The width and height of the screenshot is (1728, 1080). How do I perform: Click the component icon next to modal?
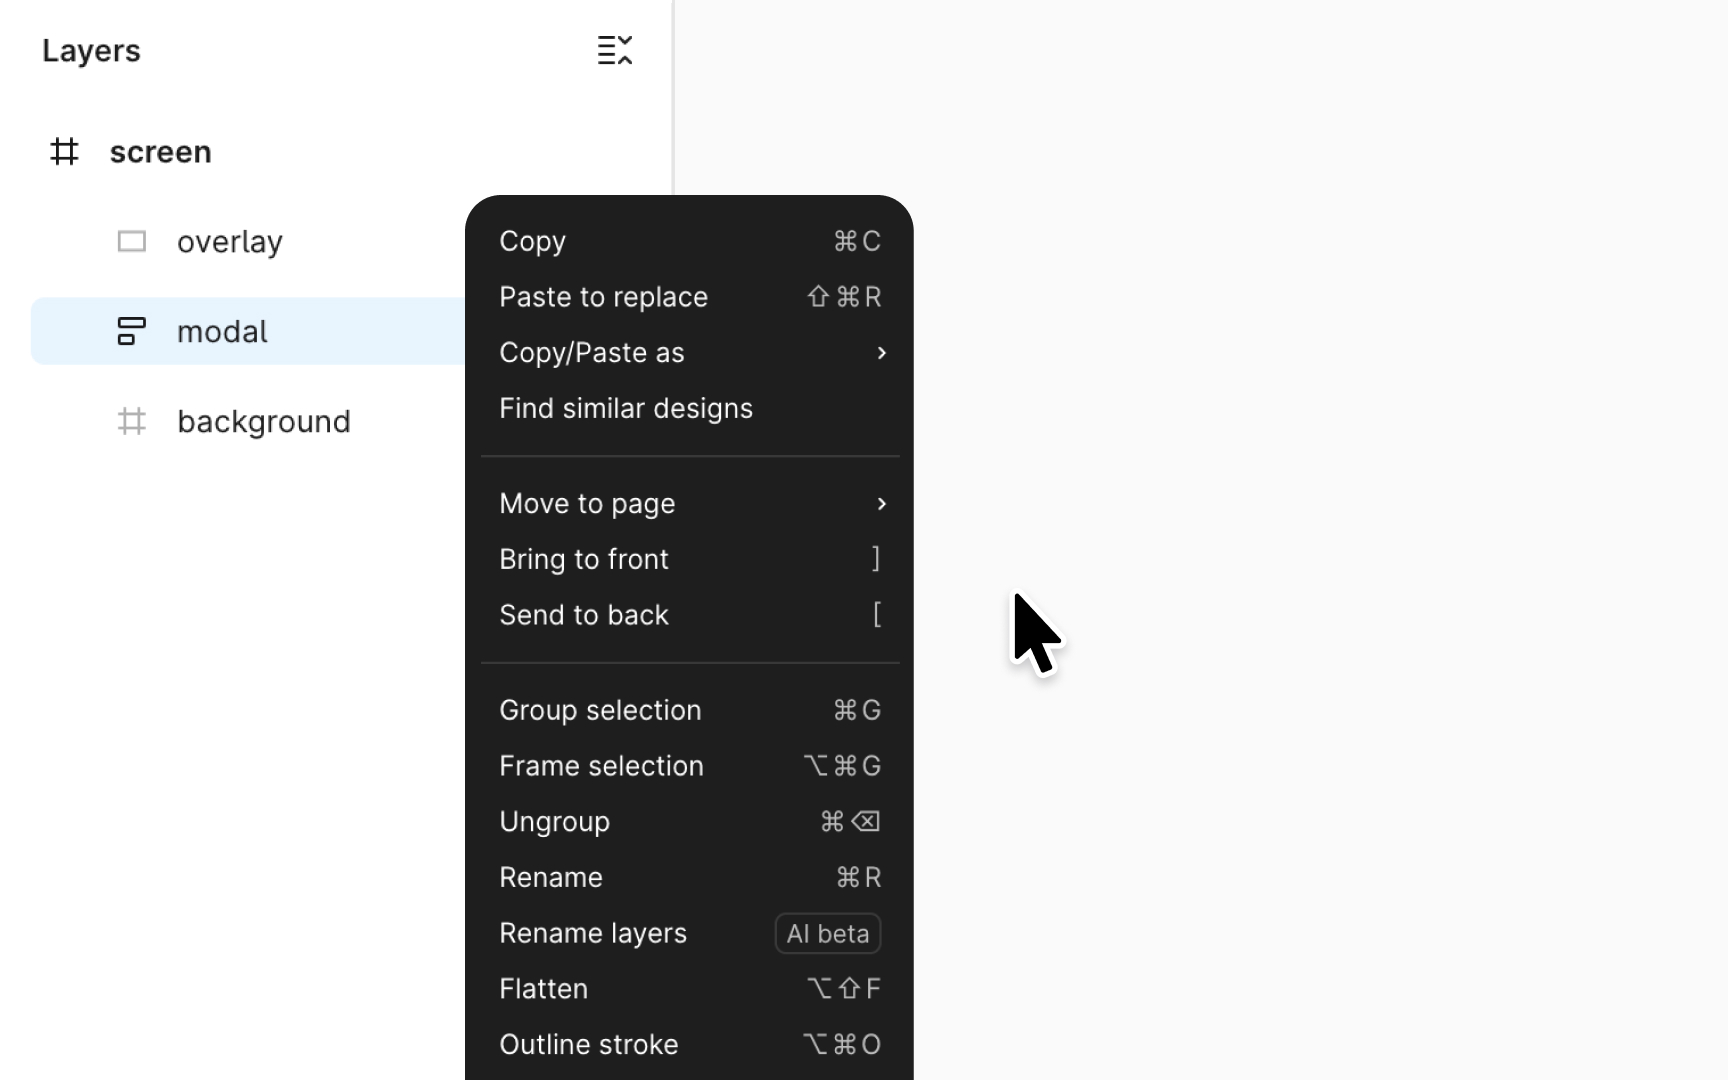(x=131, y=331)
